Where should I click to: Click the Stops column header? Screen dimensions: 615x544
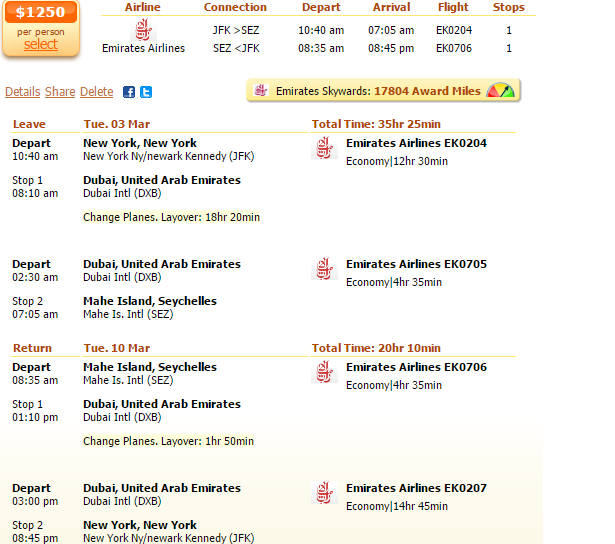pyautogui.click(x=509, y=7)
